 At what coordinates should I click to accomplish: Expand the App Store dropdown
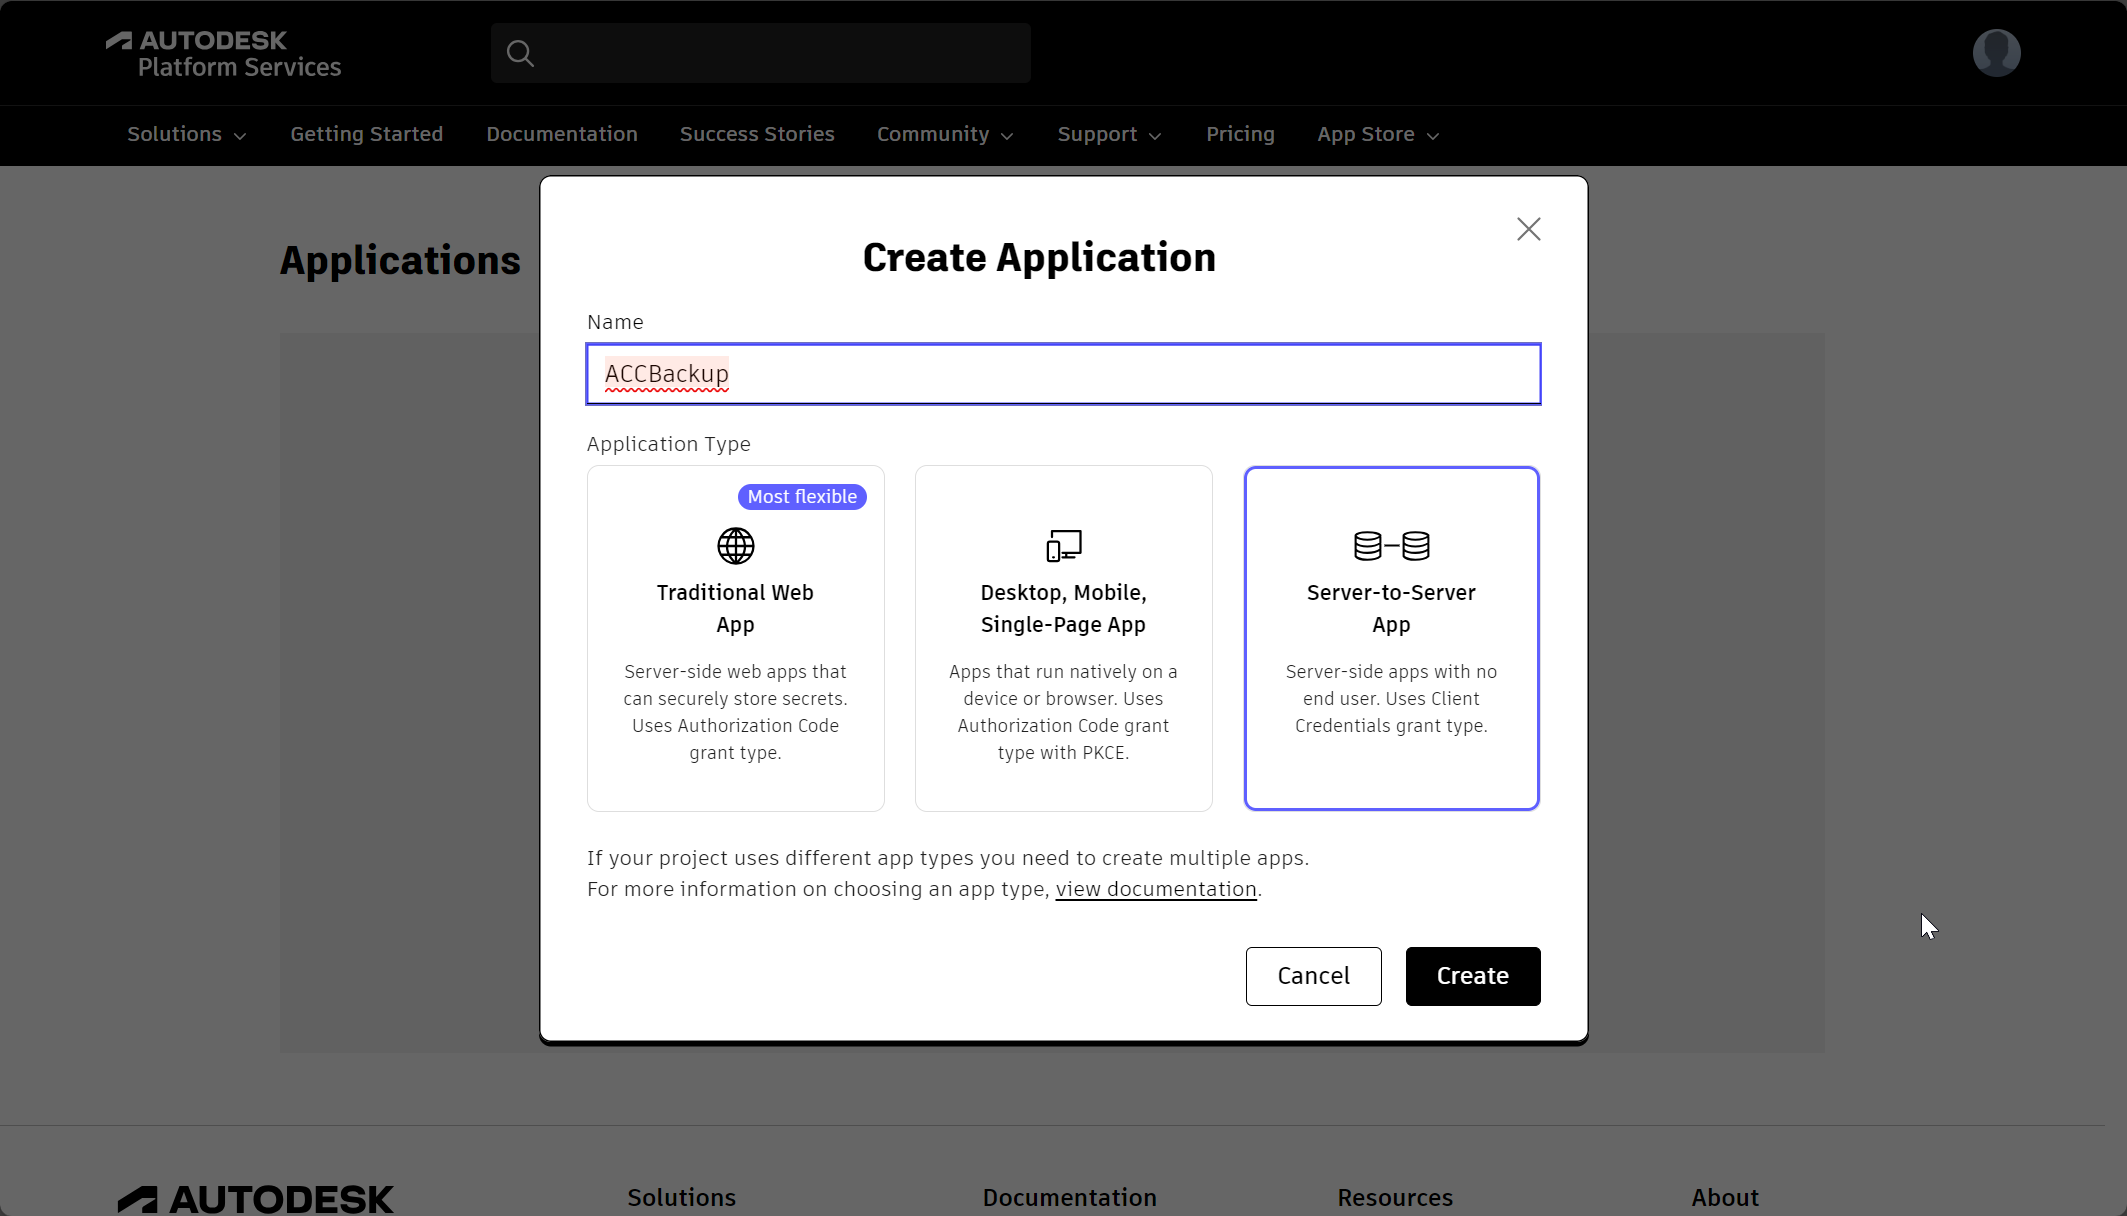[1378, 134]
